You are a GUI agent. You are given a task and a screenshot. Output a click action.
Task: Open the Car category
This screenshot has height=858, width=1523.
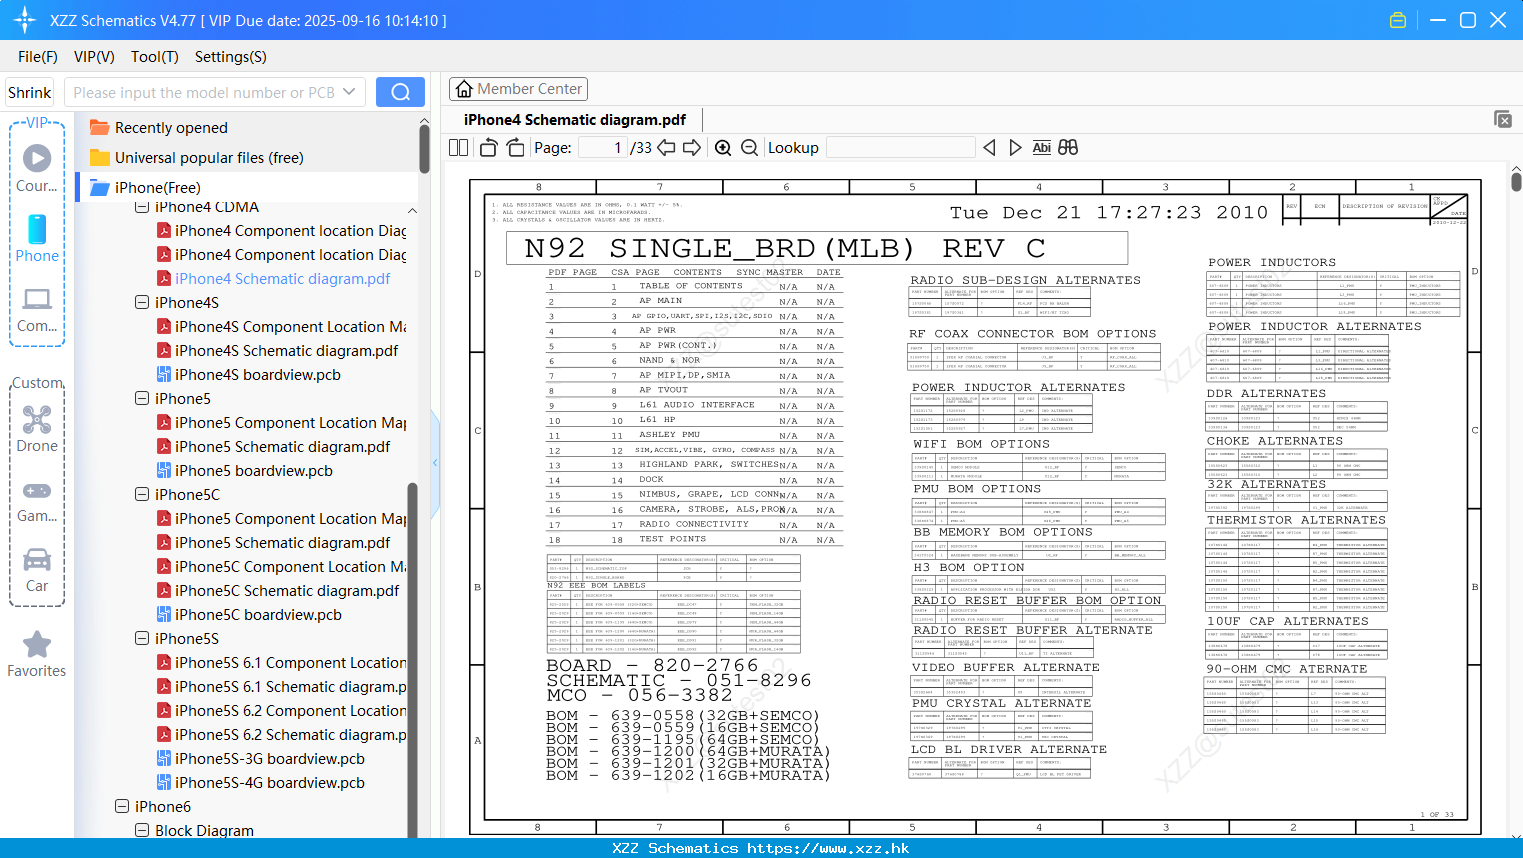point(37,559)
